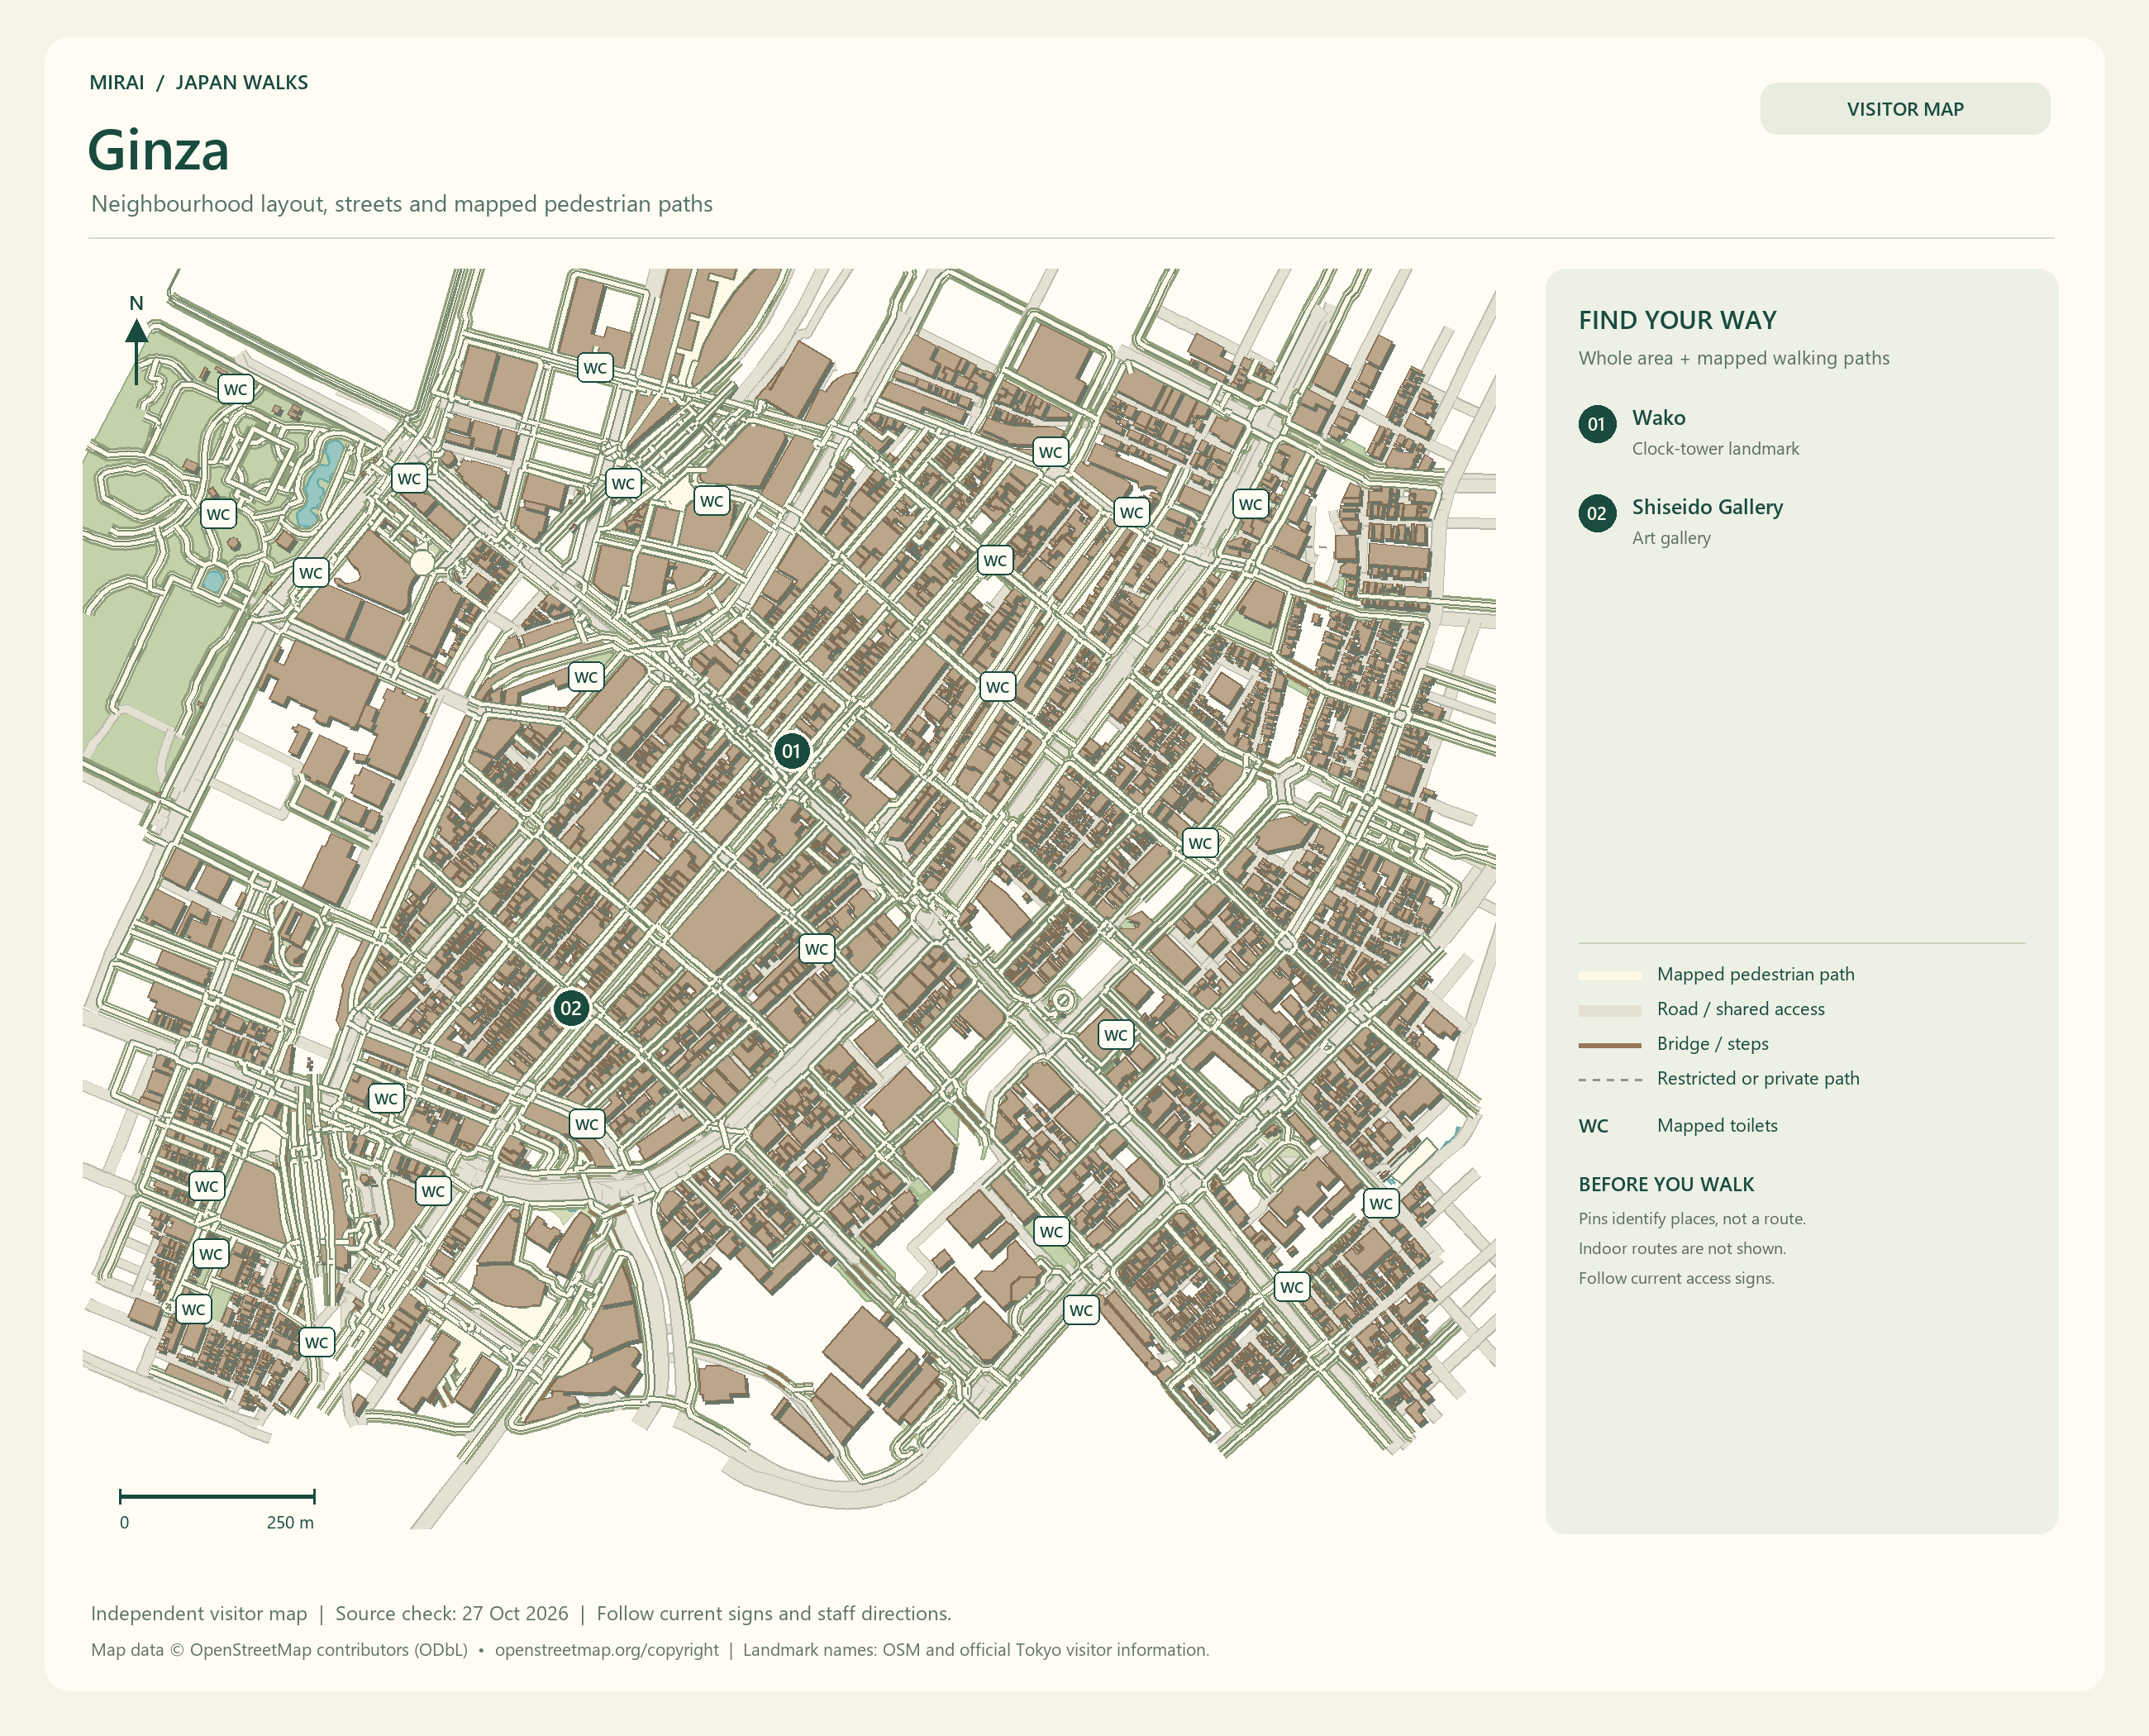
Task: Click the 01 Wako pin on the map
Action: (791, 751)
